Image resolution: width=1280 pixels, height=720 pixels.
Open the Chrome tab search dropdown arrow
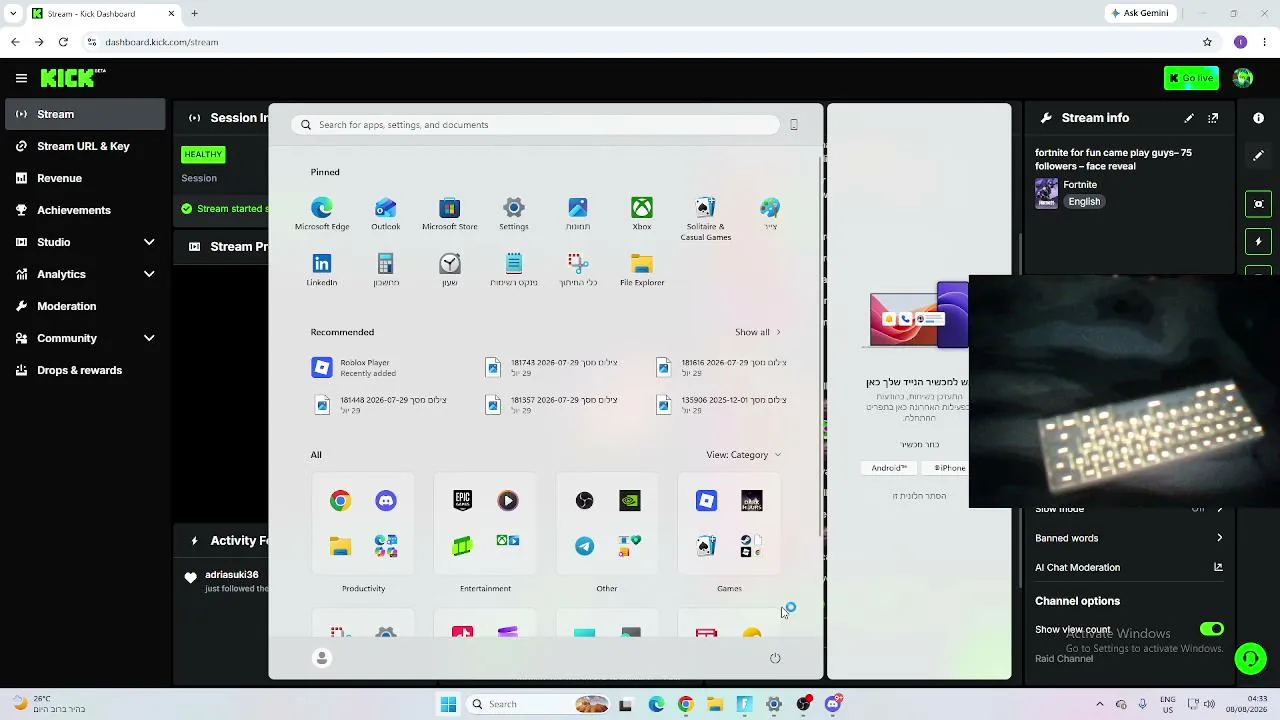13,14
